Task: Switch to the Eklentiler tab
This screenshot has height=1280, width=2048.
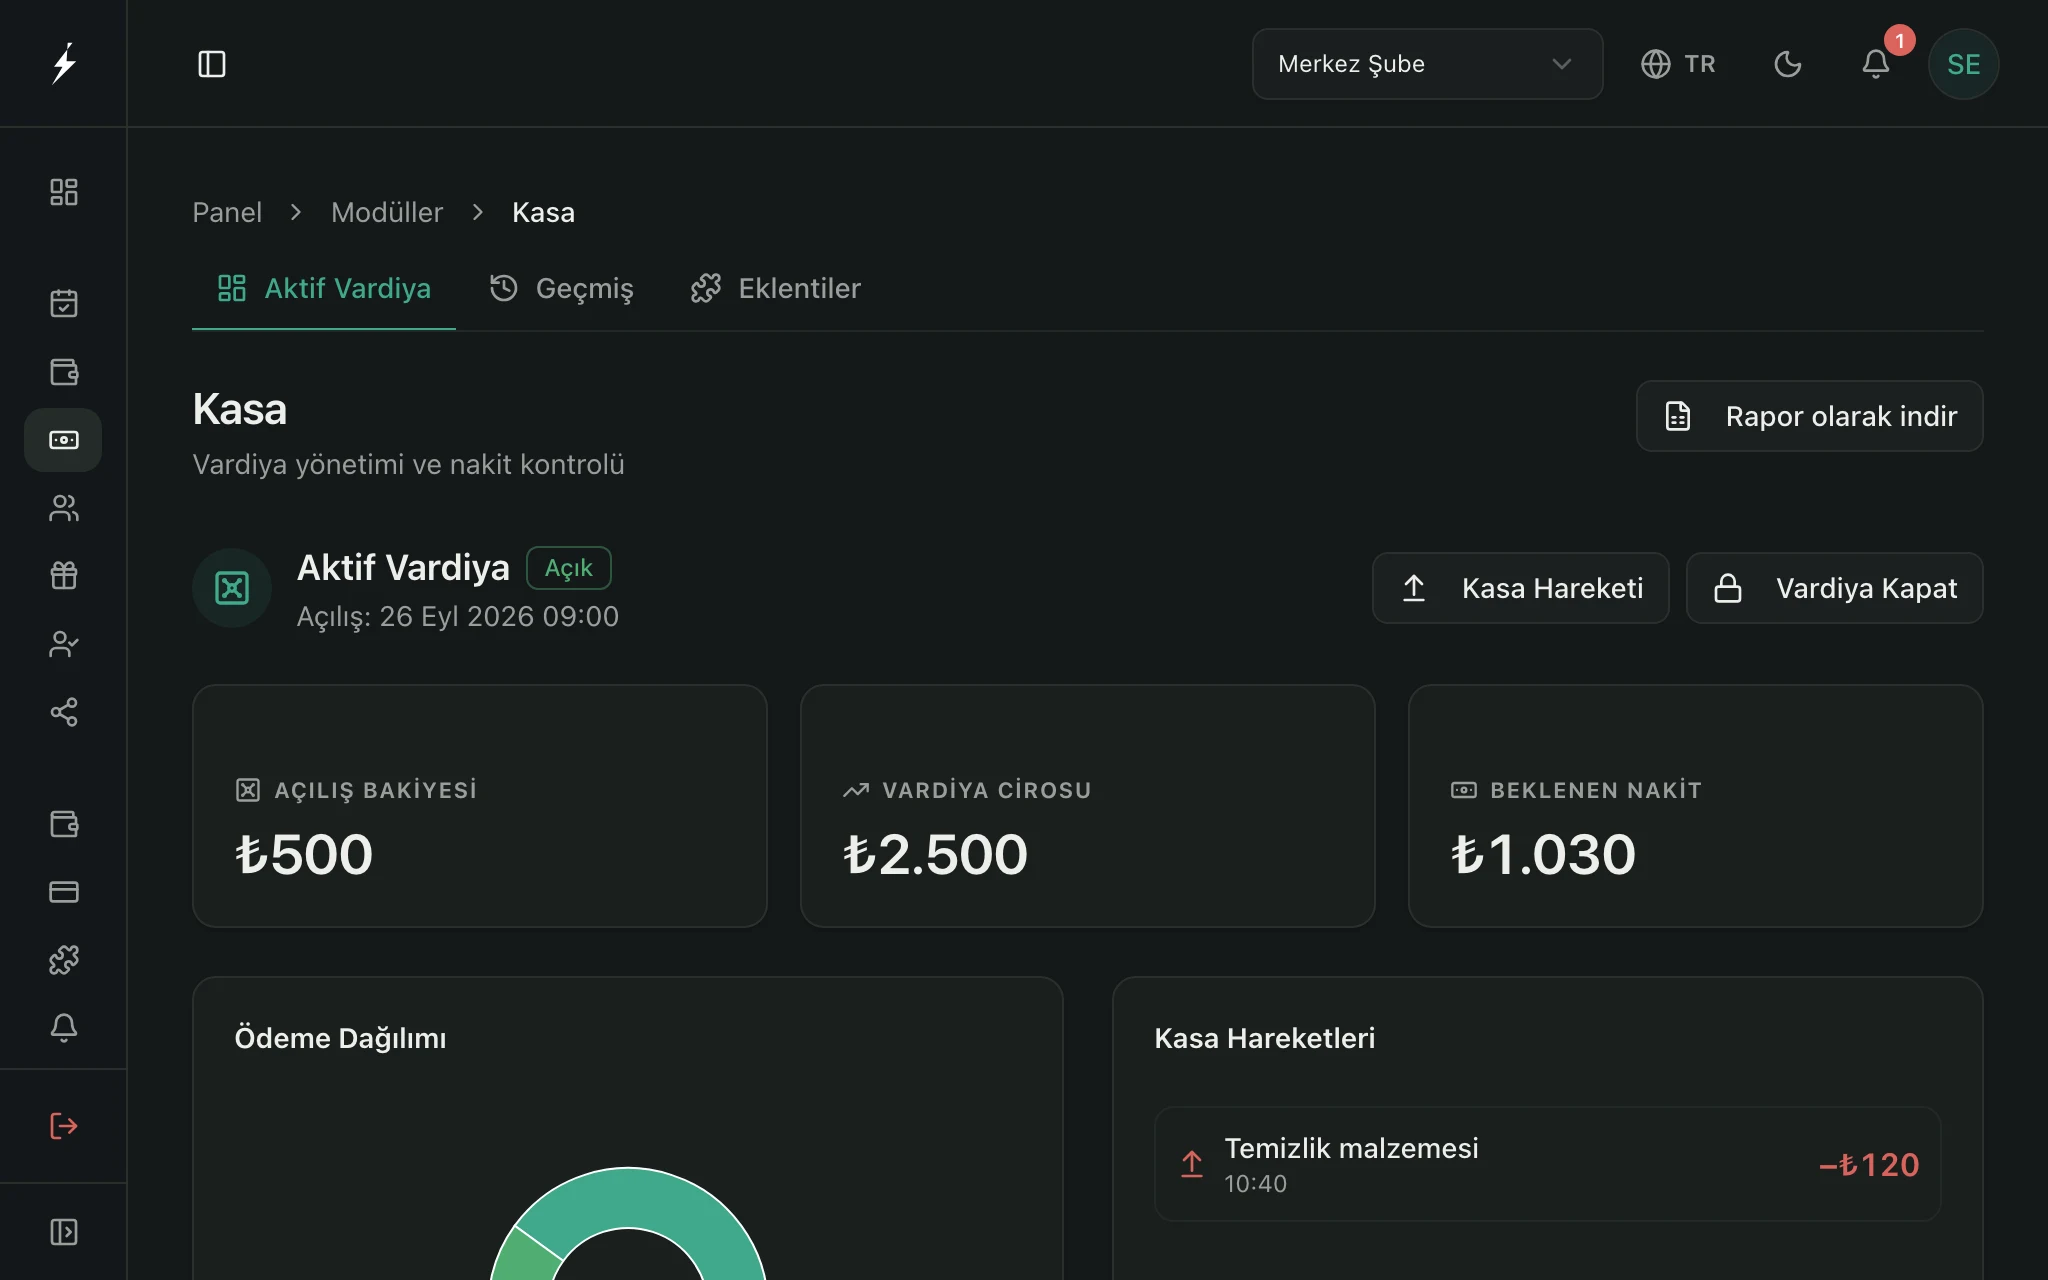Action: [x=775, y=289]
